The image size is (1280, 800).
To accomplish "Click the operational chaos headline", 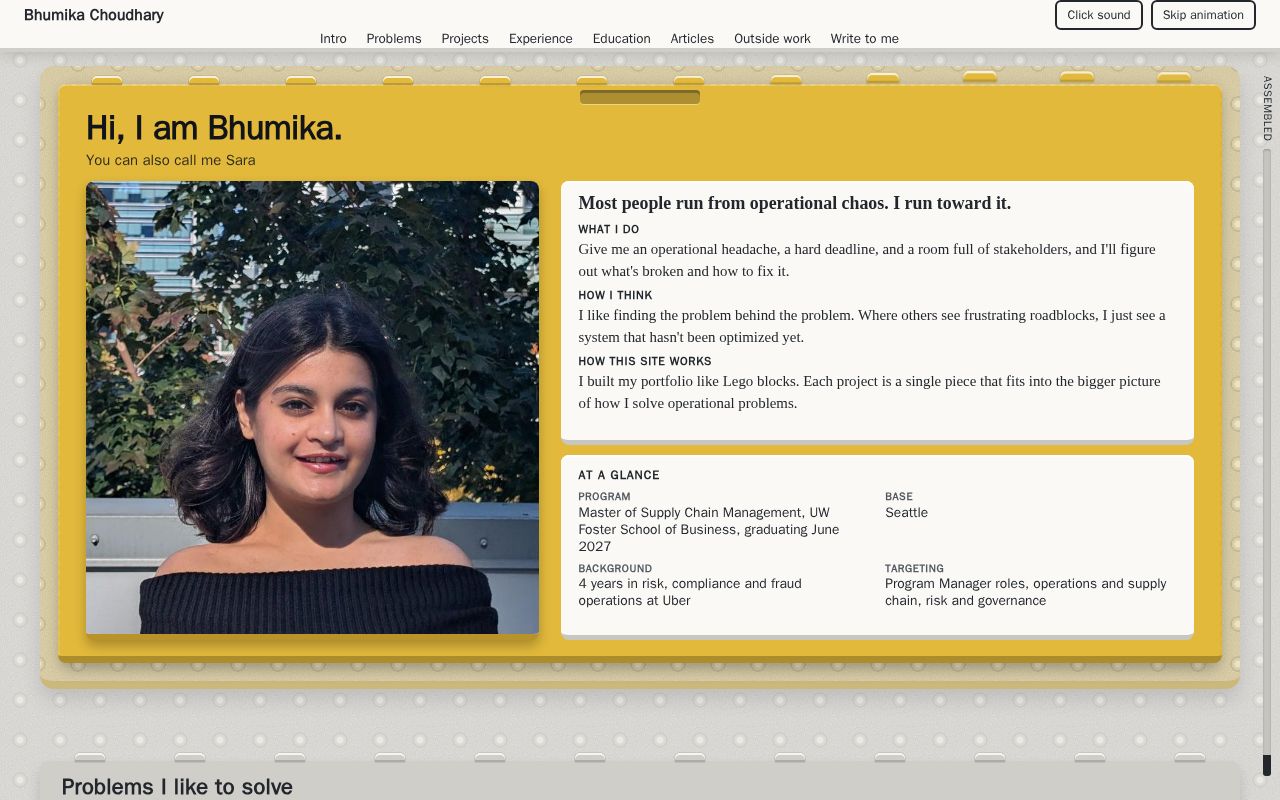I will (x=795, y=203).
